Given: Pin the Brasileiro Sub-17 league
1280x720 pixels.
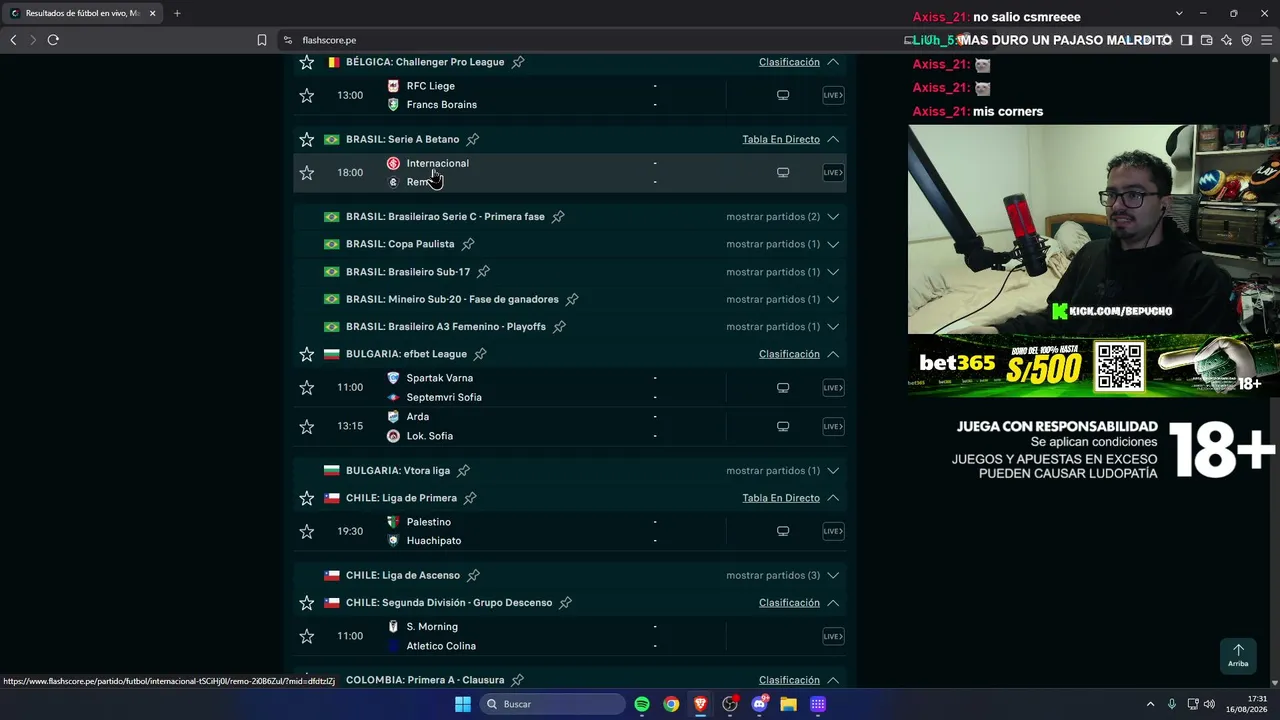Looking at the screenshot, I should tap(484, 272).
